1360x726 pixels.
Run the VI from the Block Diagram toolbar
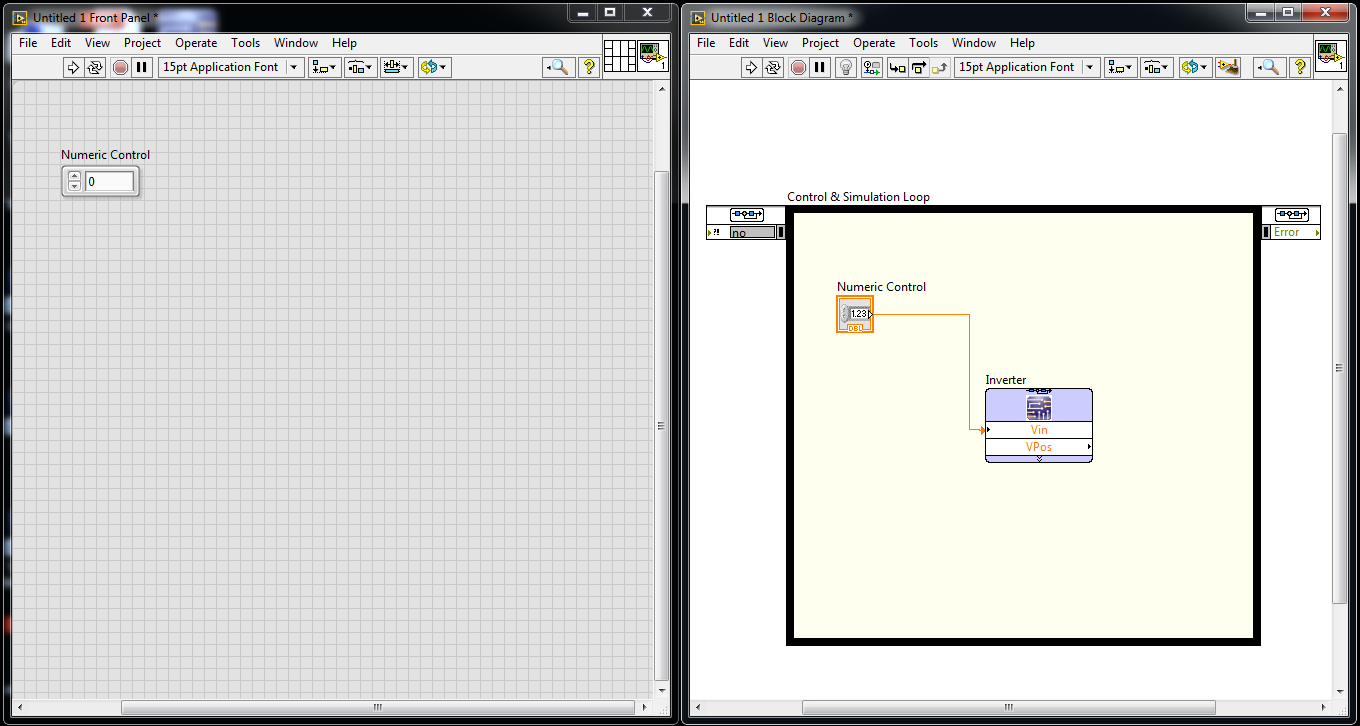751,67
